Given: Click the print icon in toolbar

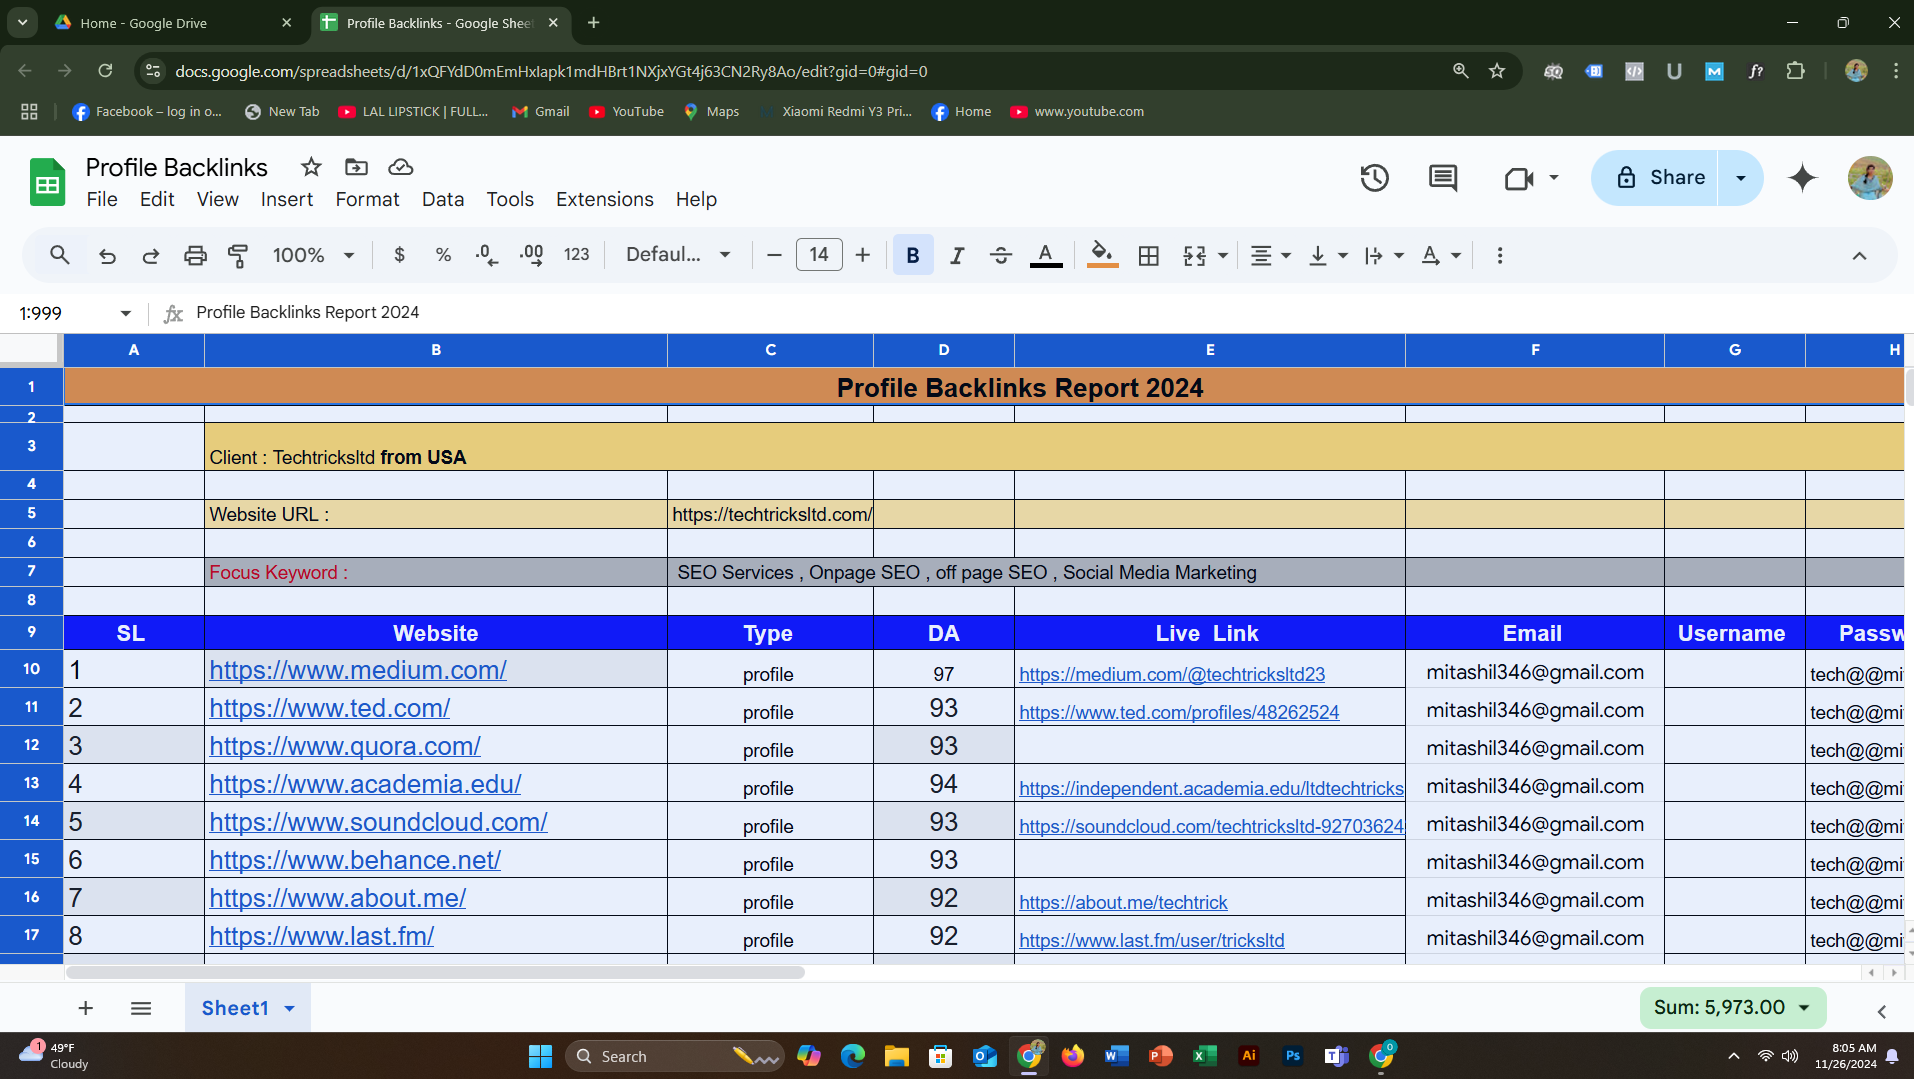Looking at the screenshot, I should pyautogui.click(x=195, y=256).
